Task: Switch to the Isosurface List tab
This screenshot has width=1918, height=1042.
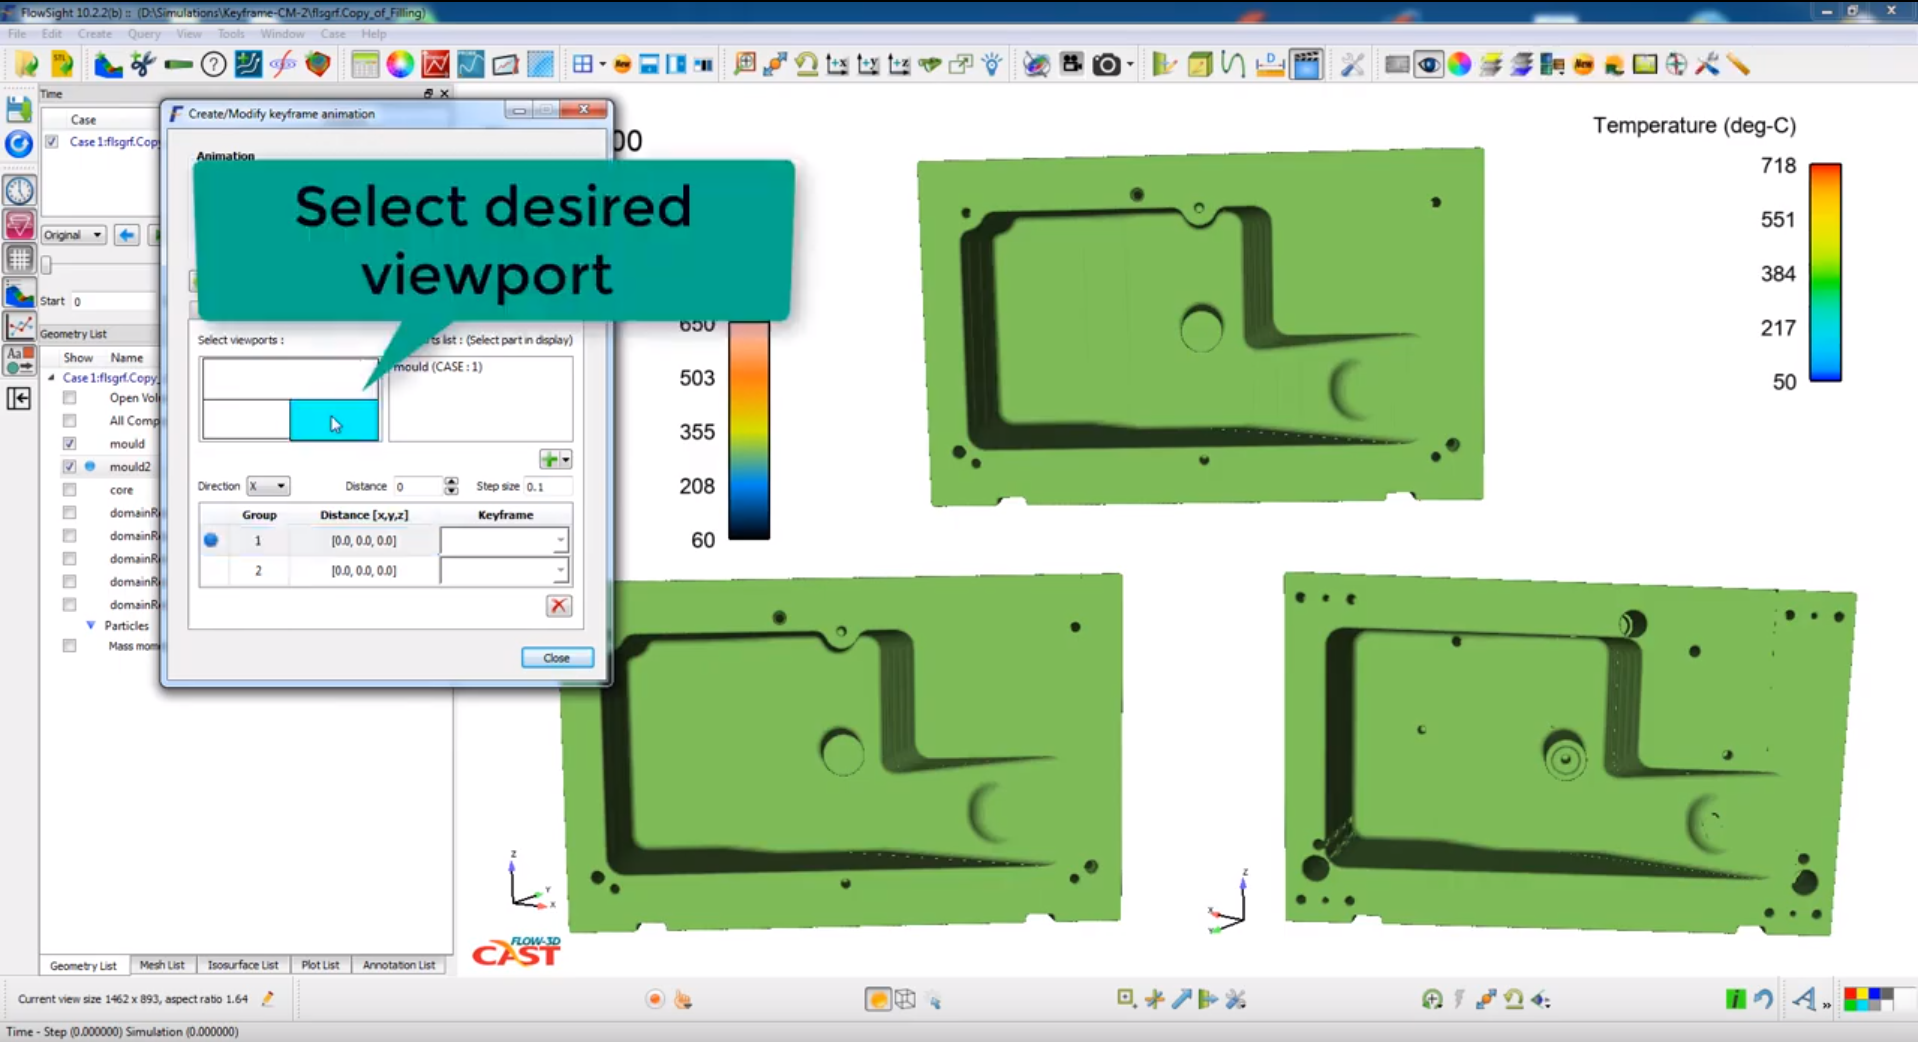Action: 243,965
